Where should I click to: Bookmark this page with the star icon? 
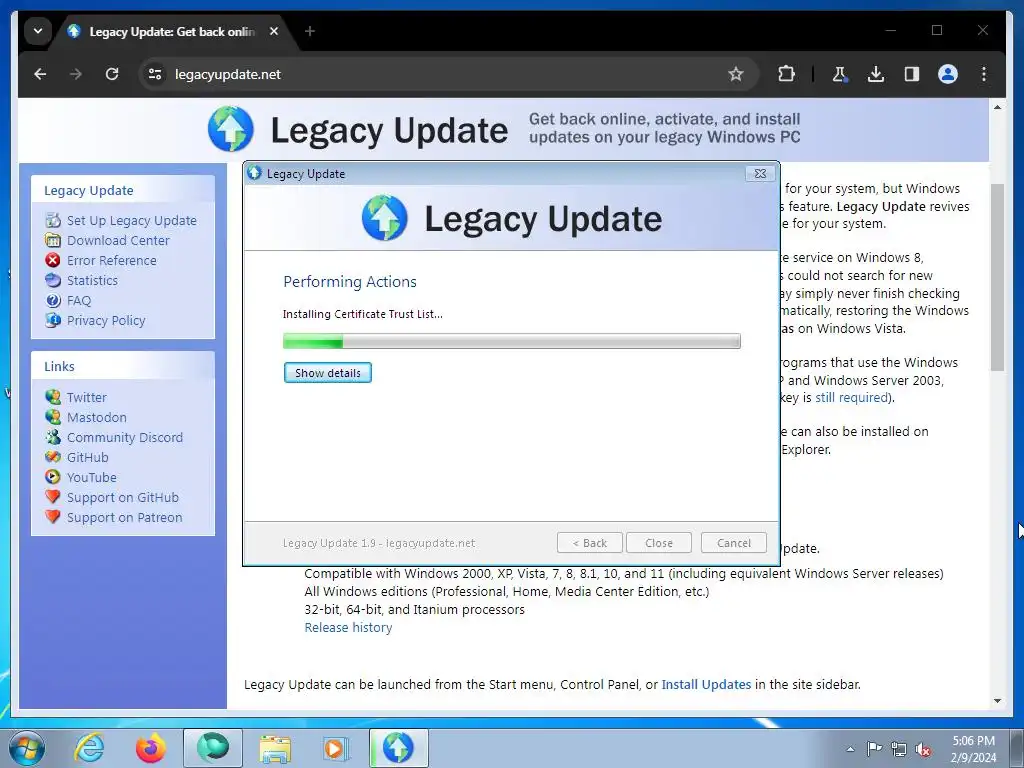click(735, 74)
